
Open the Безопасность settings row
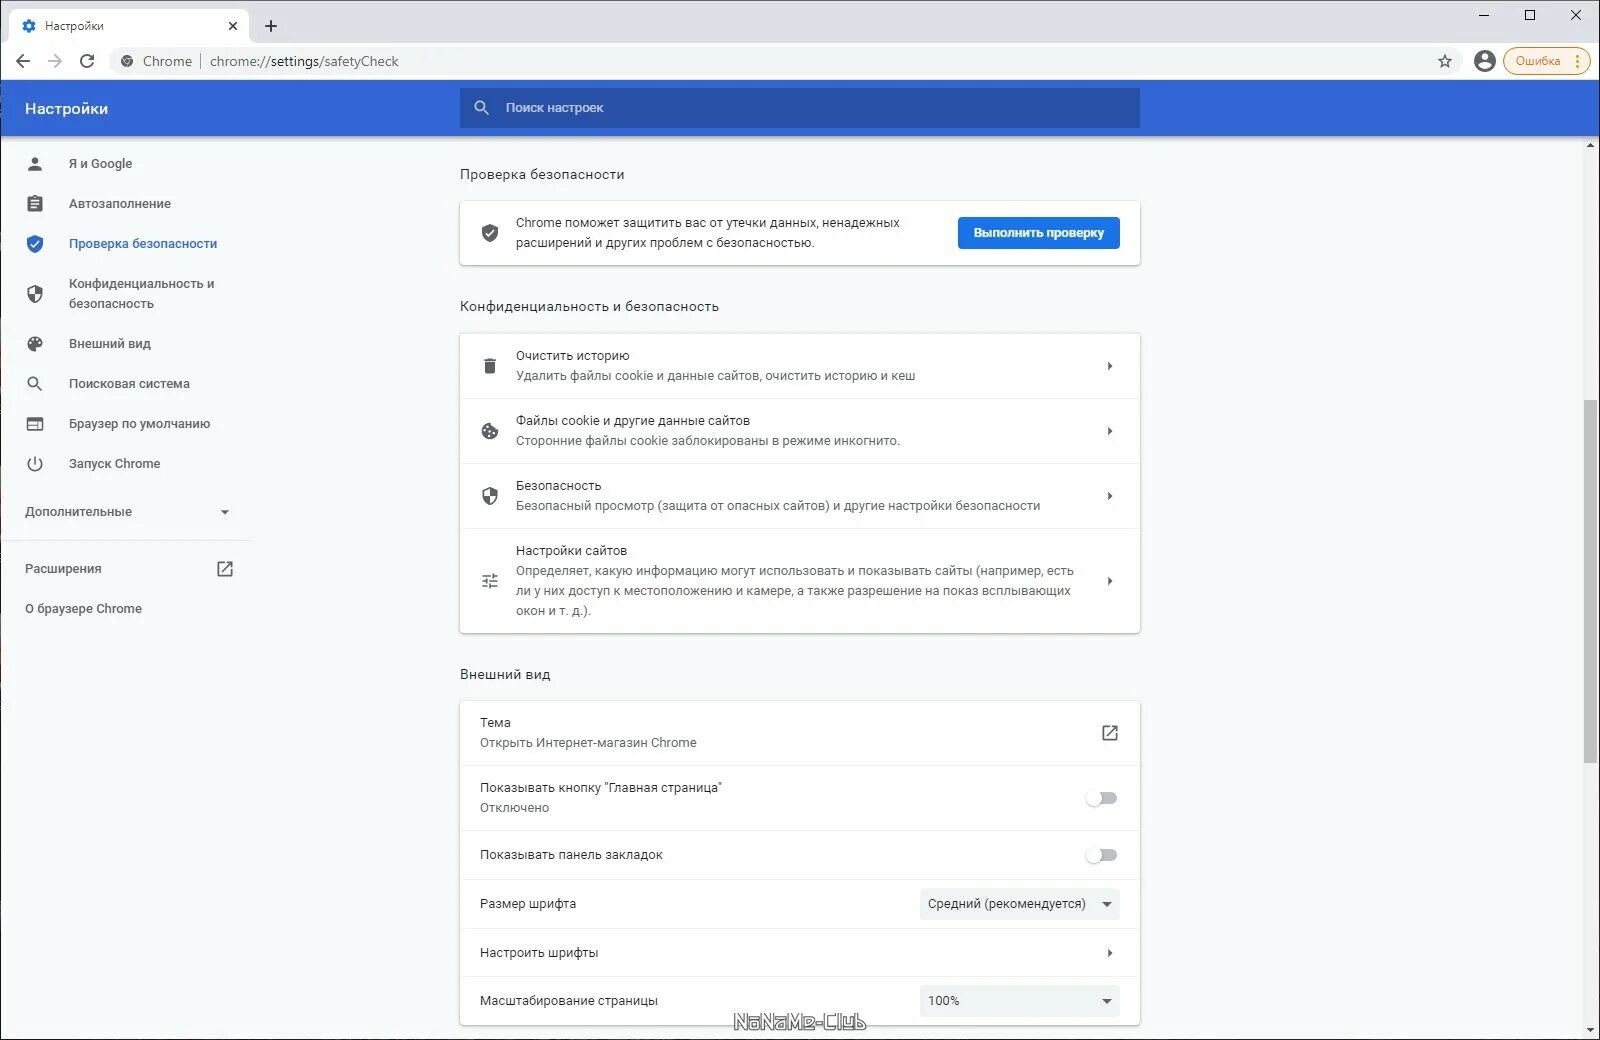click(x=800, y=496)
